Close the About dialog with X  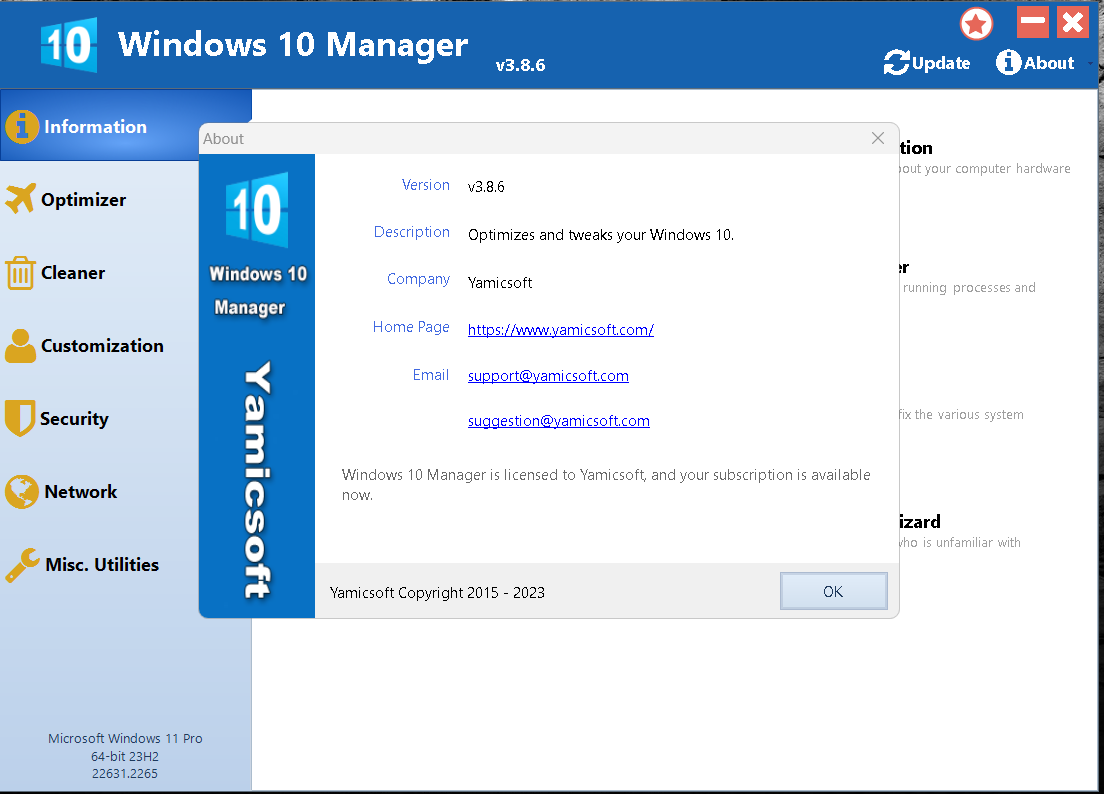[878, 138]
